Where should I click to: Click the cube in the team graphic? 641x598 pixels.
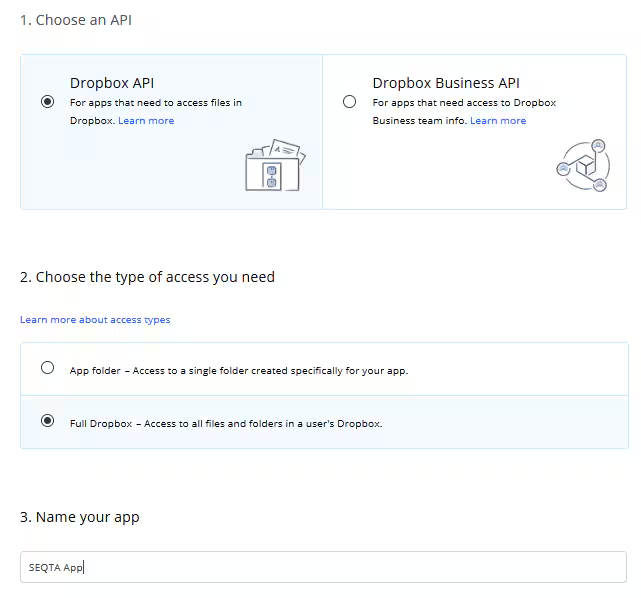(x=586, y=166)
